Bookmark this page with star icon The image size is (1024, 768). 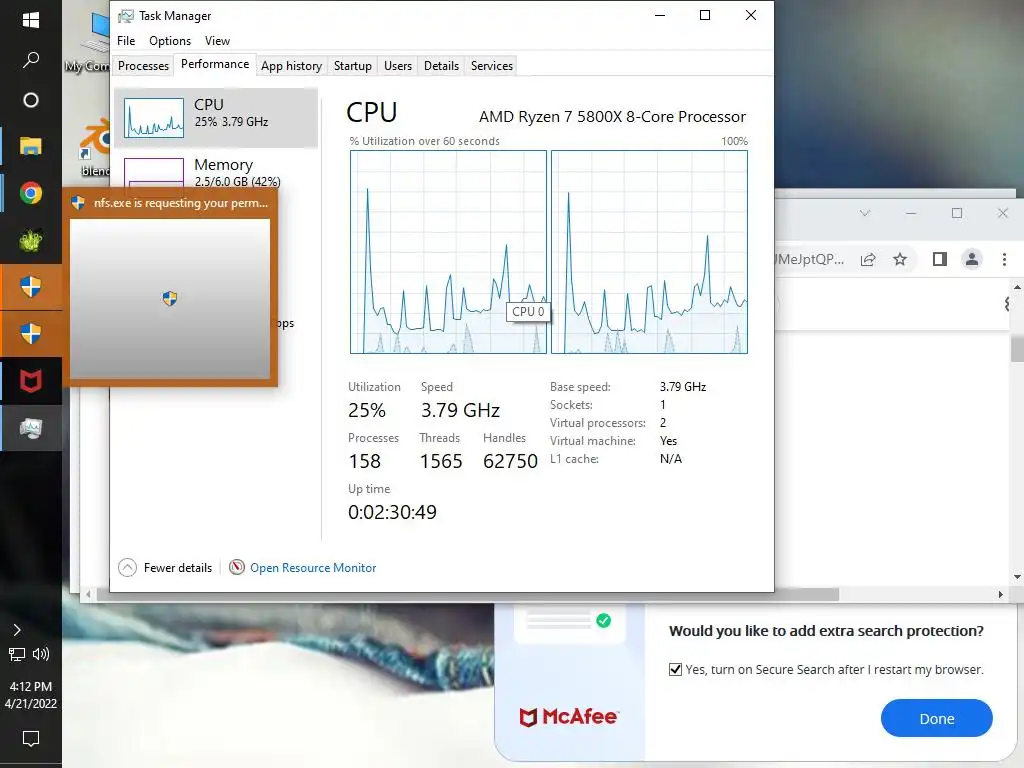900,259
